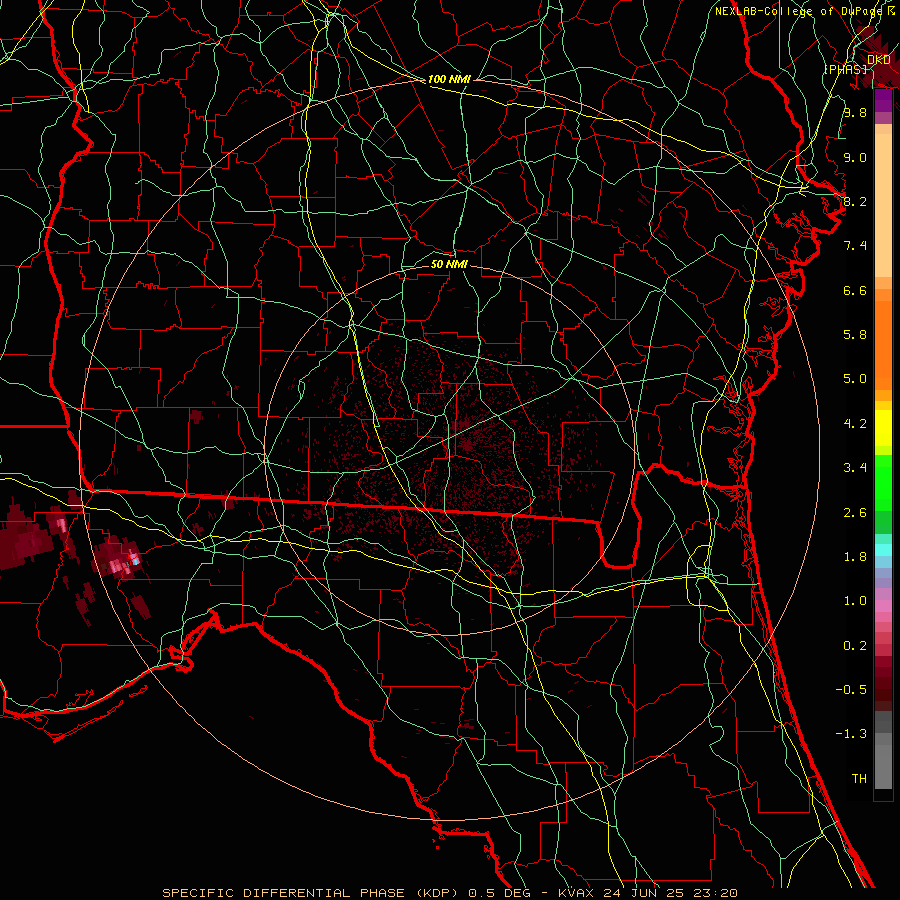
Task: Click the cyan color scale segment
Action: coord(883,550)
